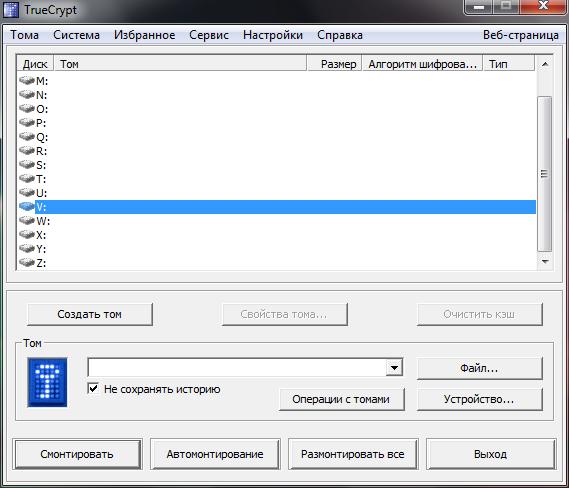
Task: Pick the Q: drive slot icon
Action: tap(27, 136)
